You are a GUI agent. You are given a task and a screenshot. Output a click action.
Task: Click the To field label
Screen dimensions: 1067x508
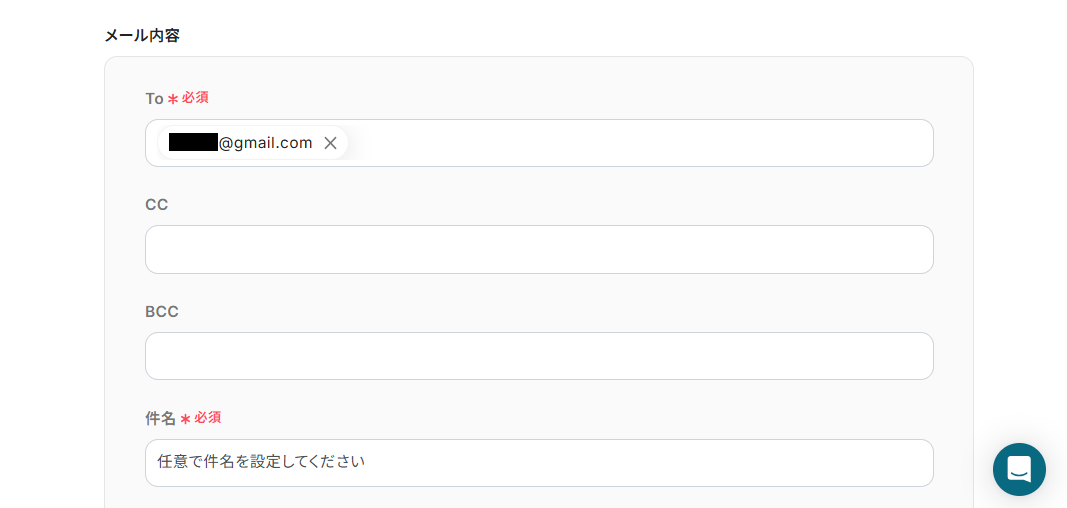(x=154, y=99)
